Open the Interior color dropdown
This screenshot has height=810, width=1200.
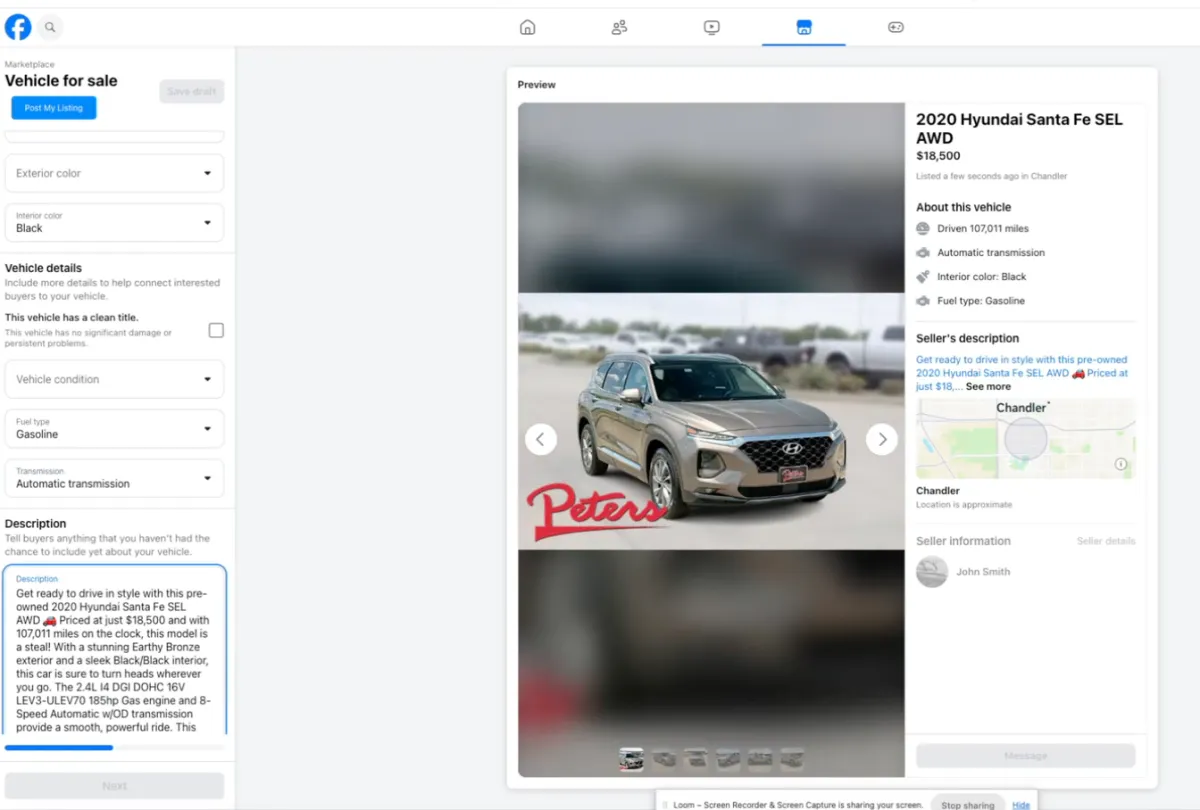click(x=114, y=222)
